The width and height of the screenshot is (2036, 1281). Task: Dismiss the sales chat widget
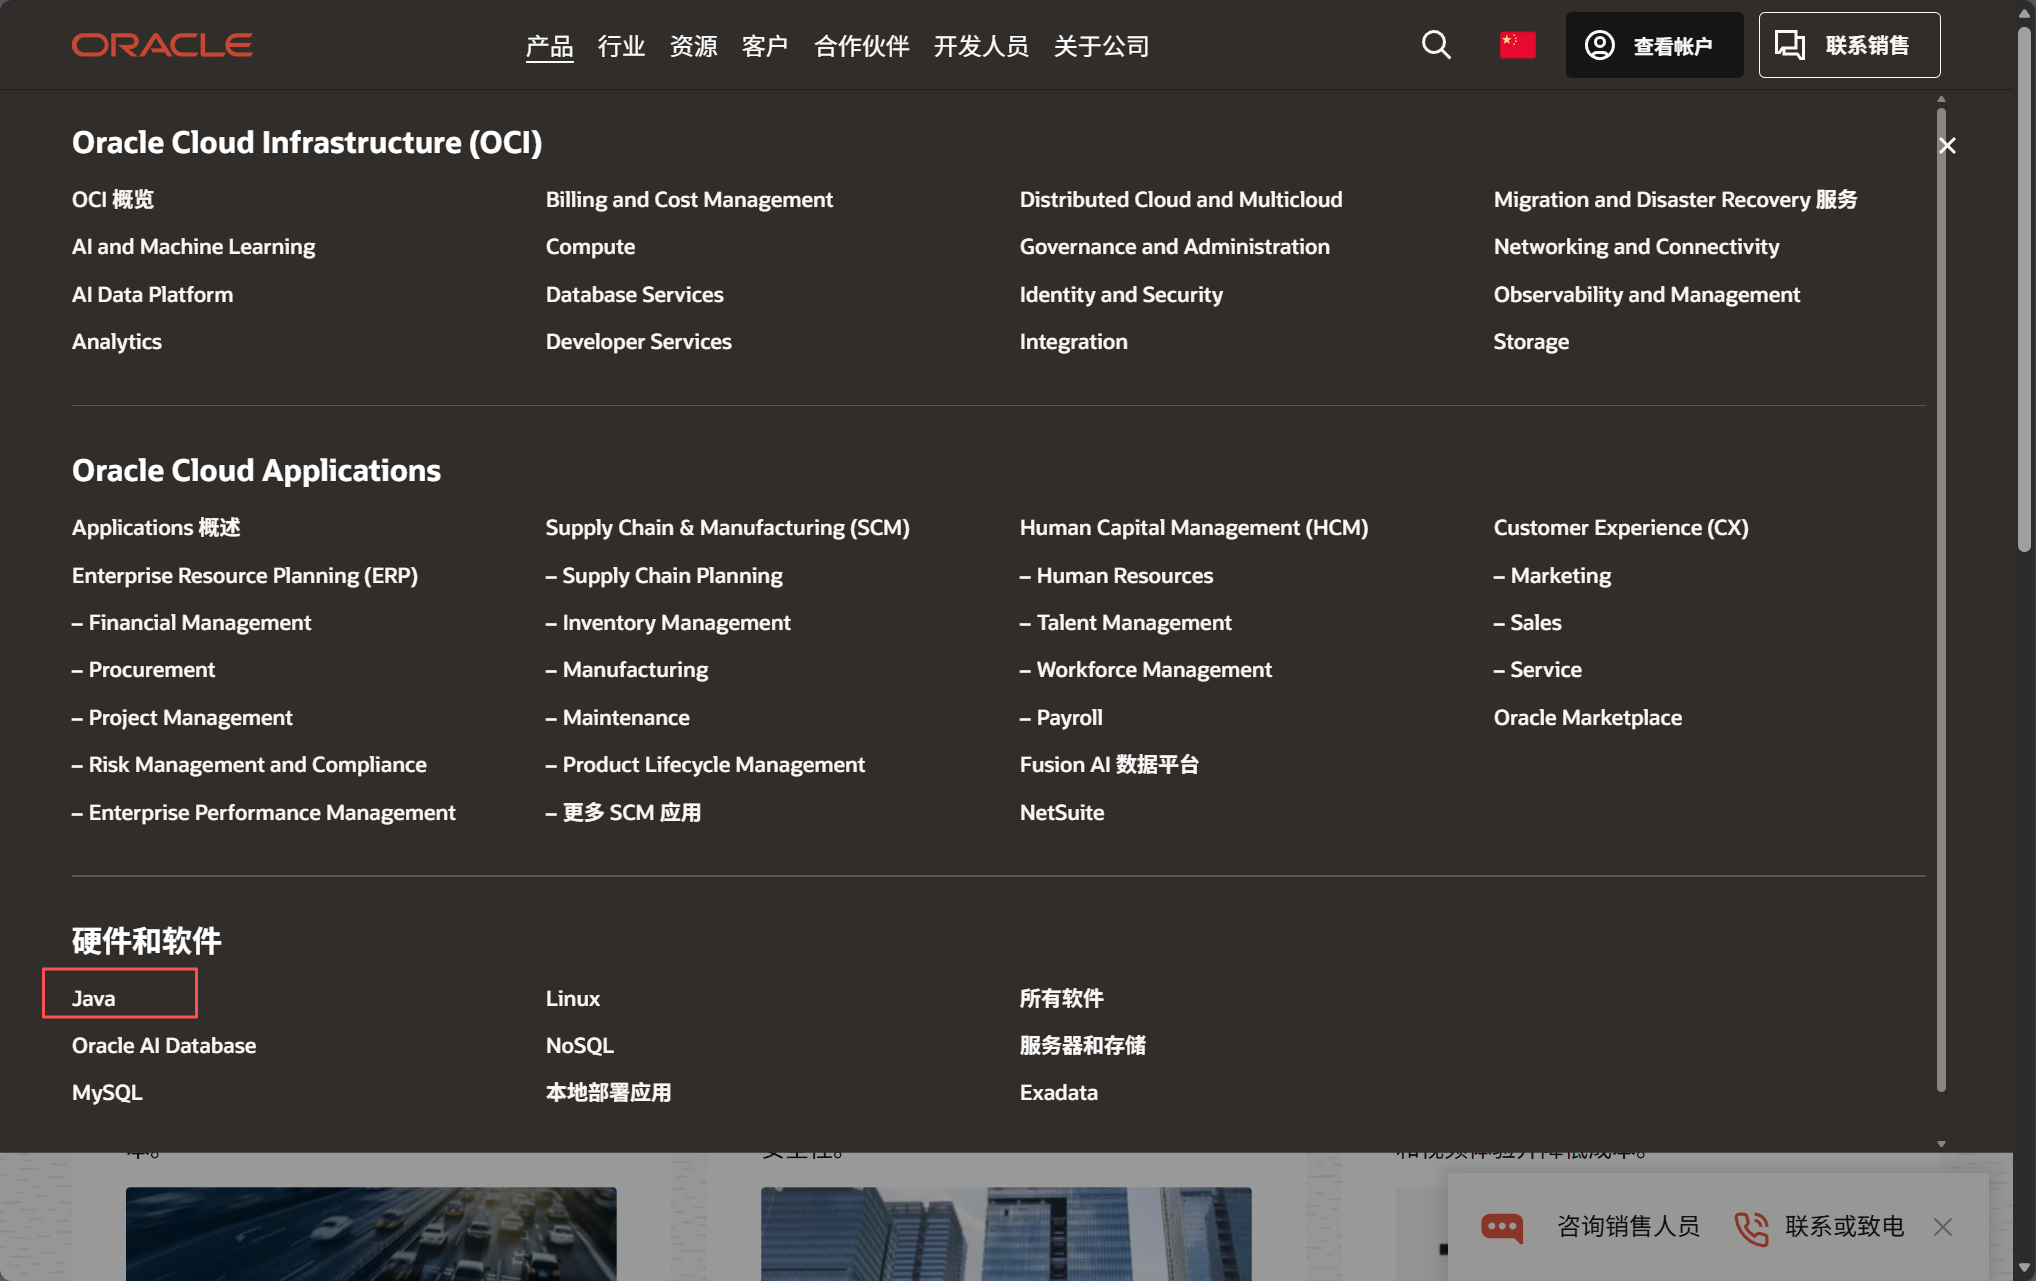click(1942, 1228)
